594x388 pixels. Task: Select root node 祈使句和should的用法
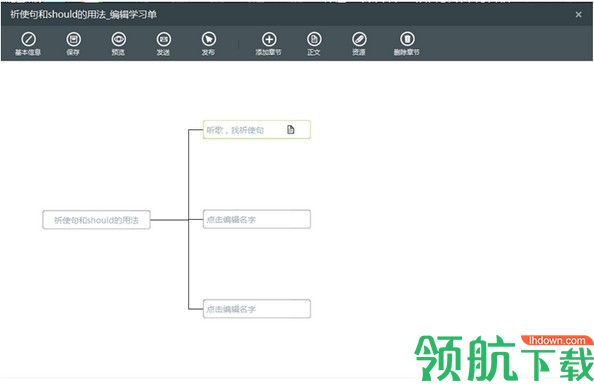pyautogui.click(x=97, y=220)
